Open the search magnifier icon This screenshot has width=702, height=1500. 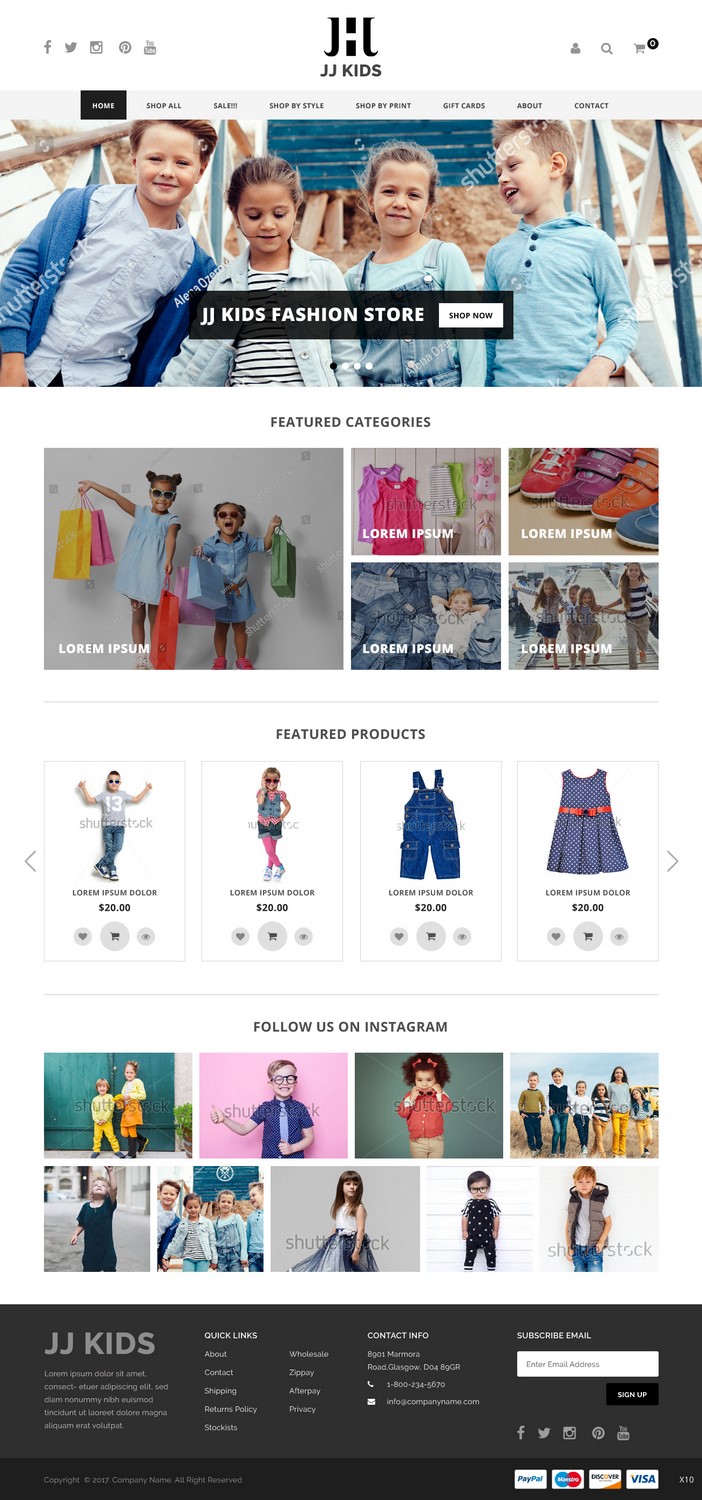click(607, 48)
